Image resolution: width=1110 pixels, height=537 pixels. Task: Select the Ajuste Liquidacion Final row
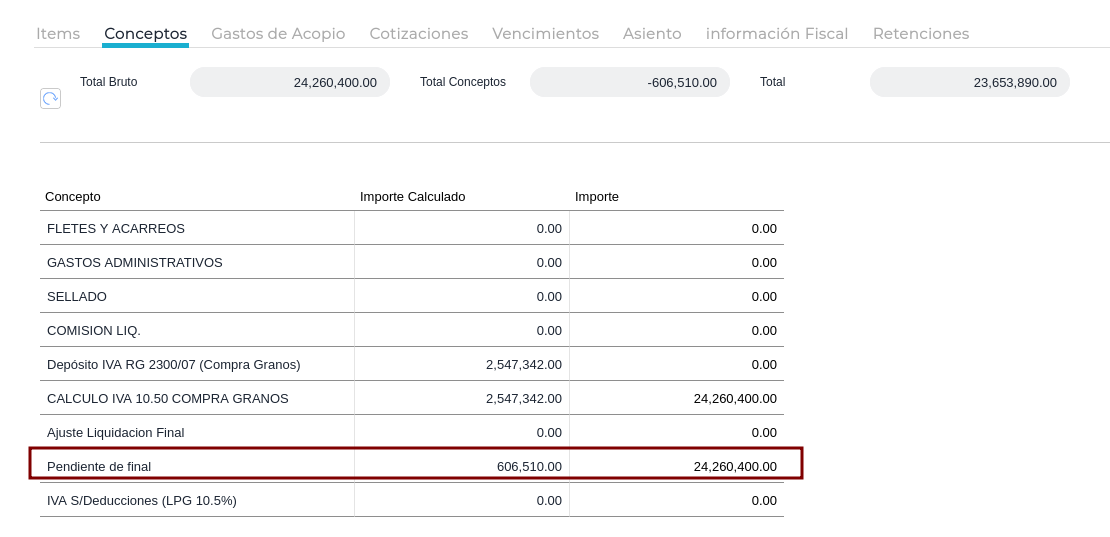click(x=412, y=432)
